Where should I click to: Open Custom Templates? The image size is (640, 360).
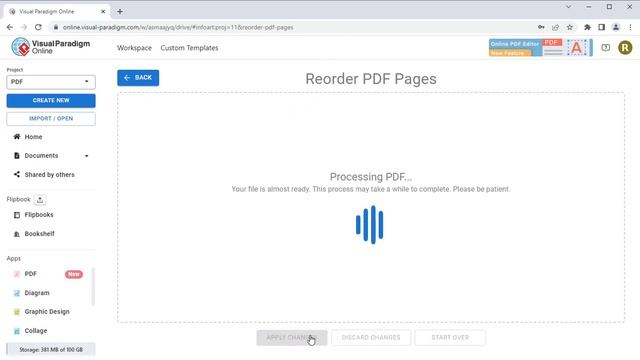189,48
